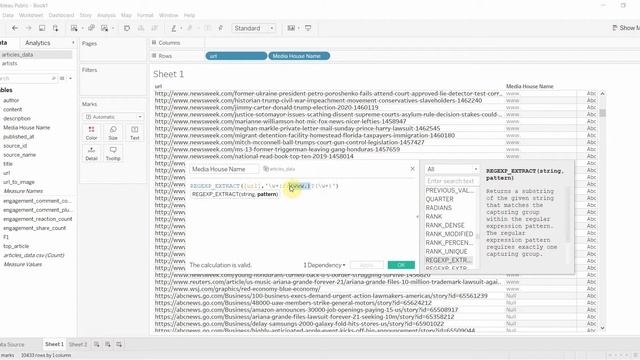Select the author field

[11, 100]
